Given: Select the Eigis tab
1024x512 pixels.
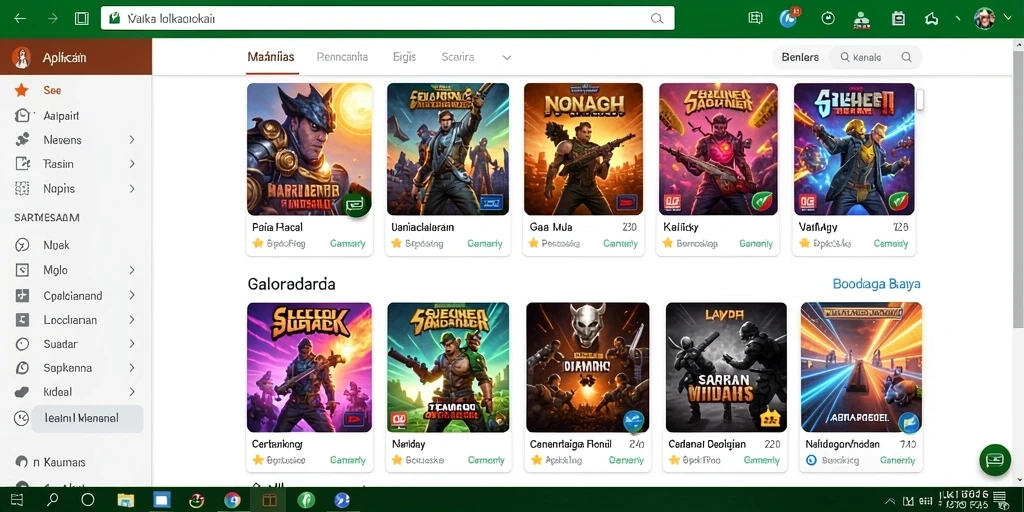Looking at the screenshot, I should pyautogui.click(x=404, y=57).
